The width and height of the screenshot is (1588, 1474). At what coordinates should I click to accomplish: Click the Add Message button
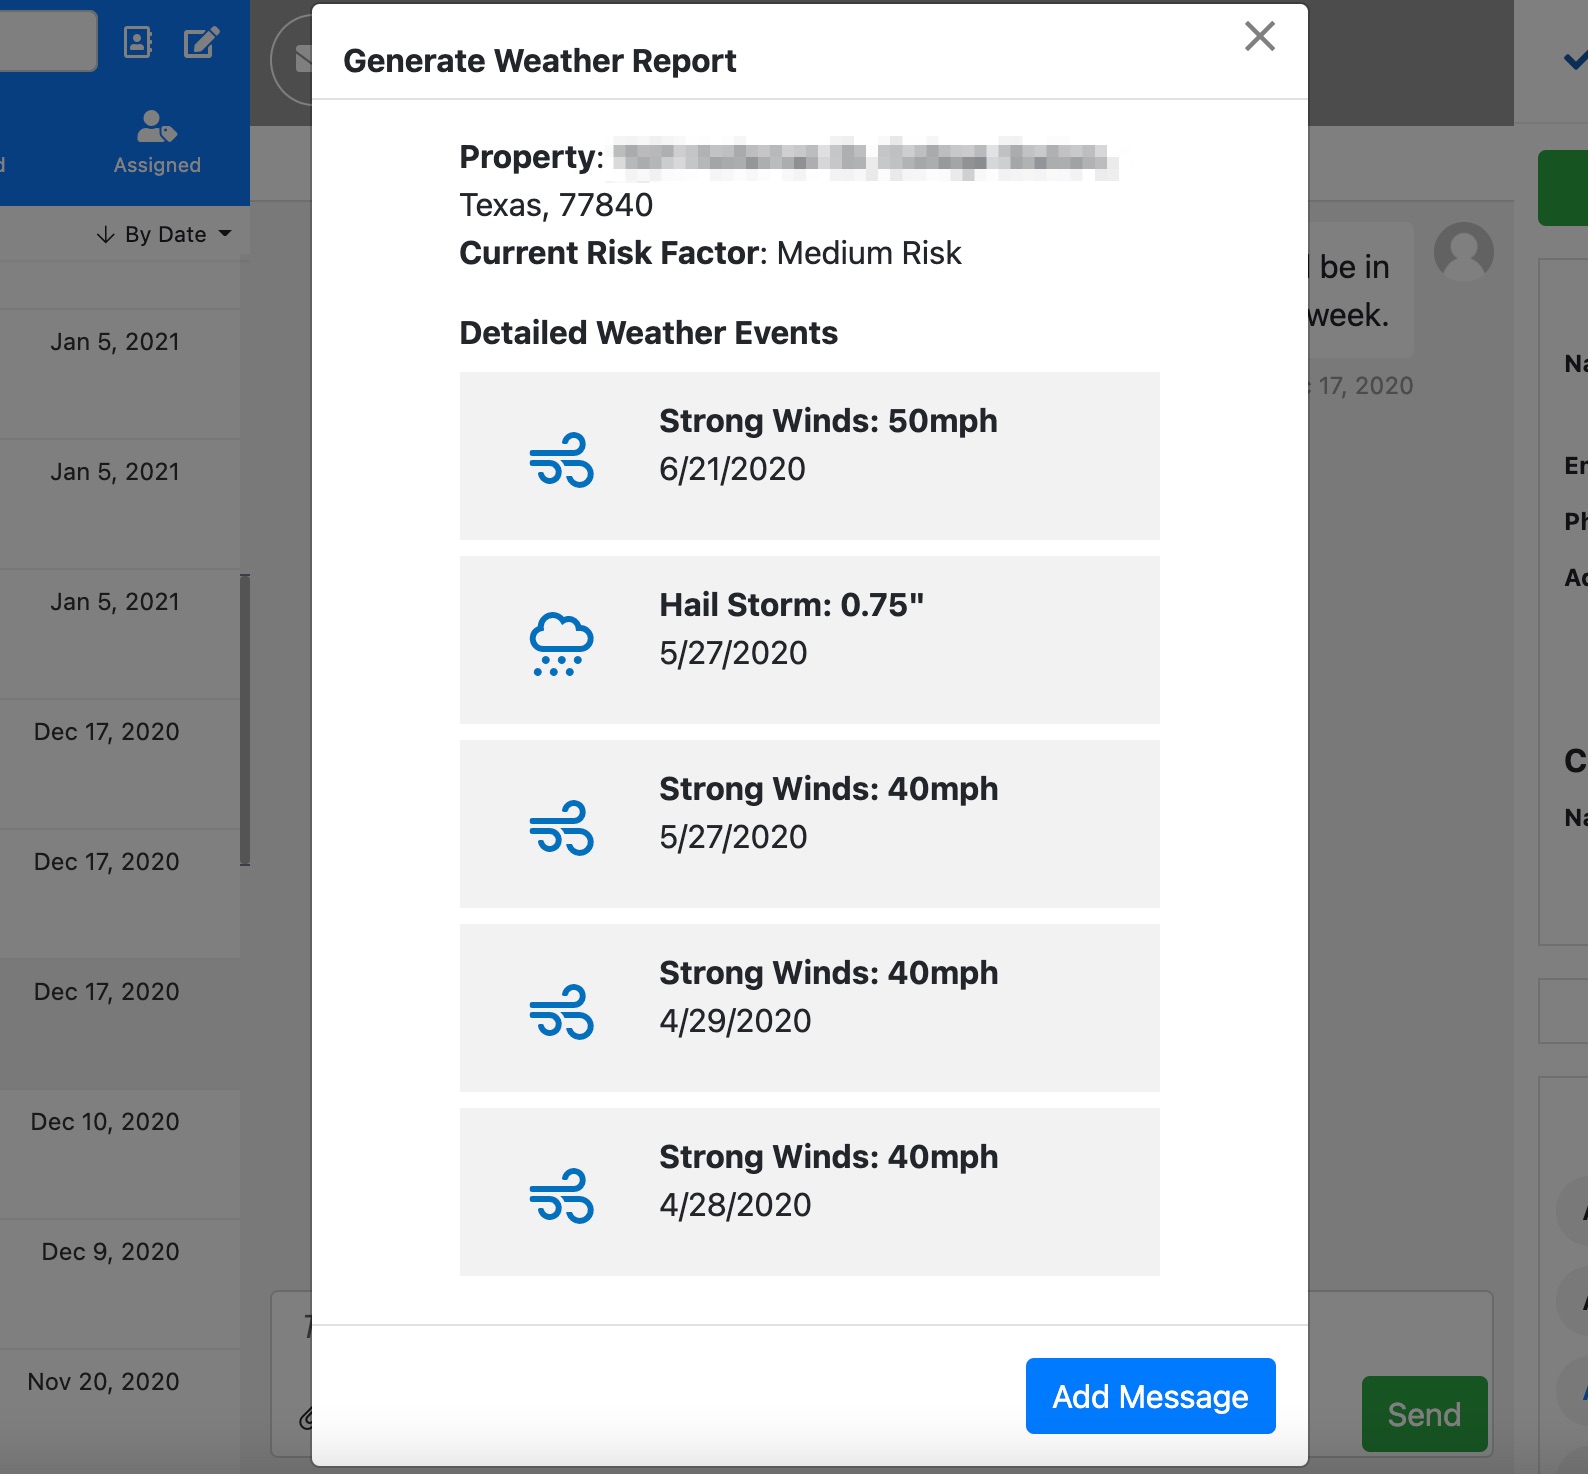click(x=1150, y=1395)
